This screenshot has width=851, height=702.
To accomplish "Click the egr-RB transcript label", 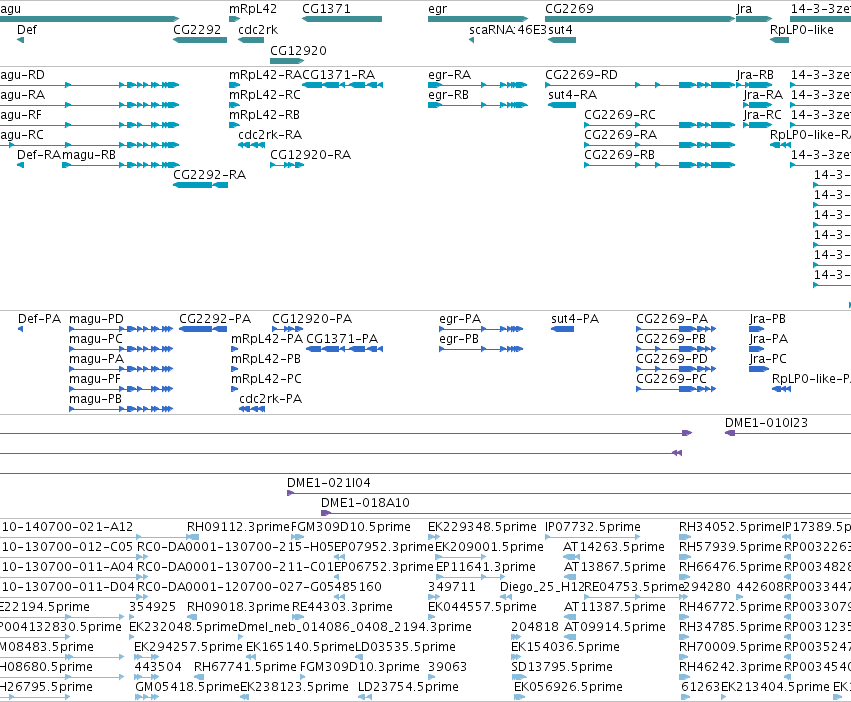I will pyautogui.click(x=448, y=95).
